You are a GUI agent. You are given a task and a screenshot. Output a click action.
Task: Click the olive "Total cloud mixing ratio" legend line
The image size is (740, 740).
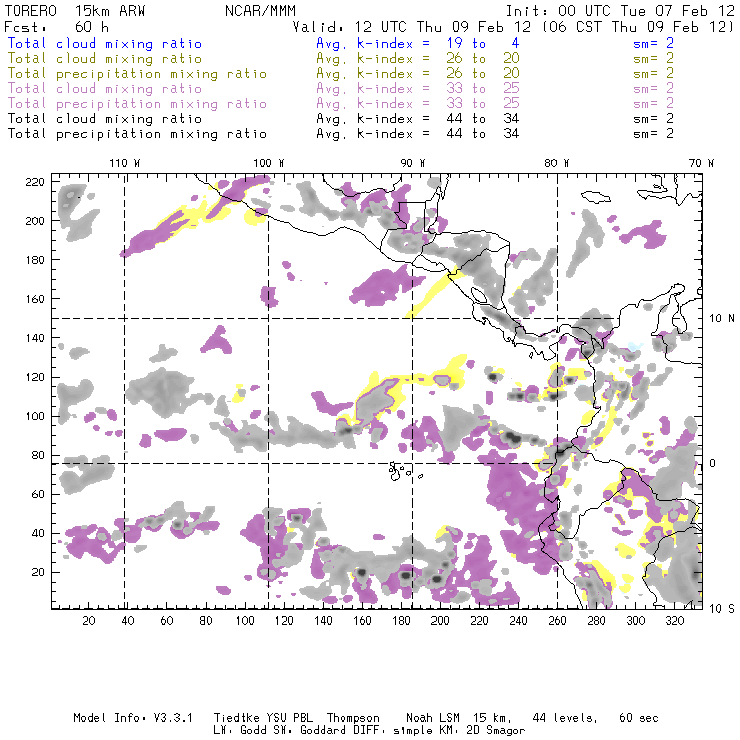pos(105,59)
